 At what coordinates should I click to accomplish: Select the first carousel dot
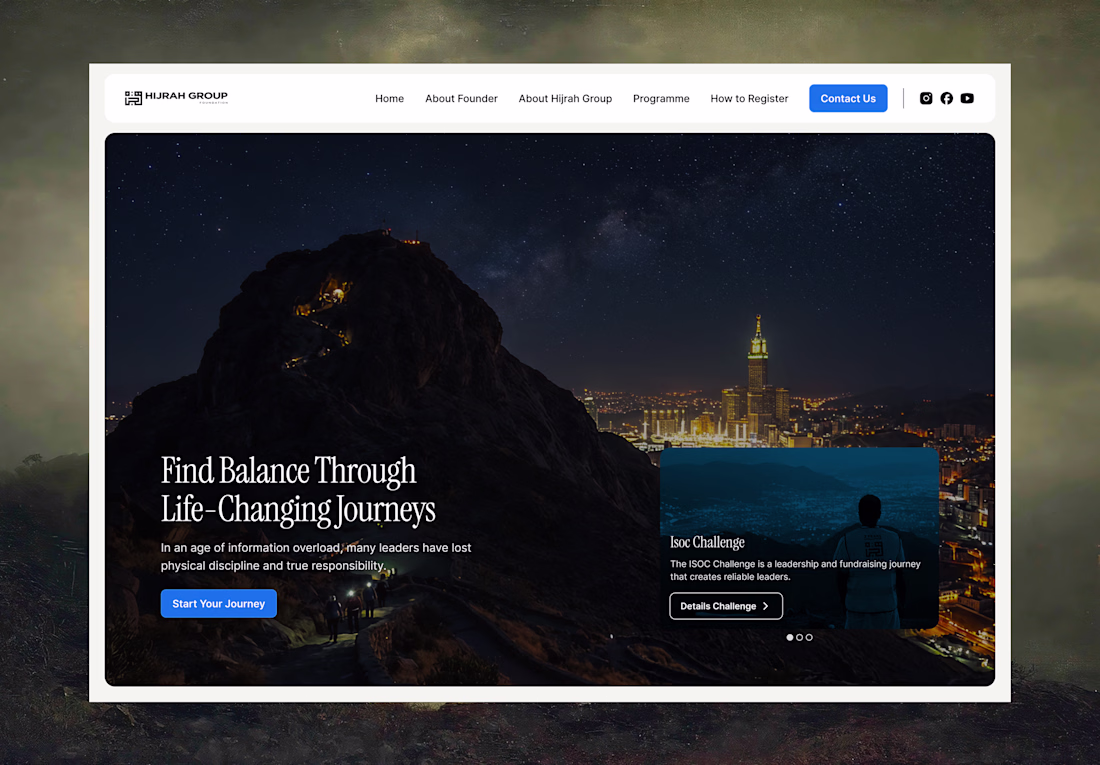point(790,637)
